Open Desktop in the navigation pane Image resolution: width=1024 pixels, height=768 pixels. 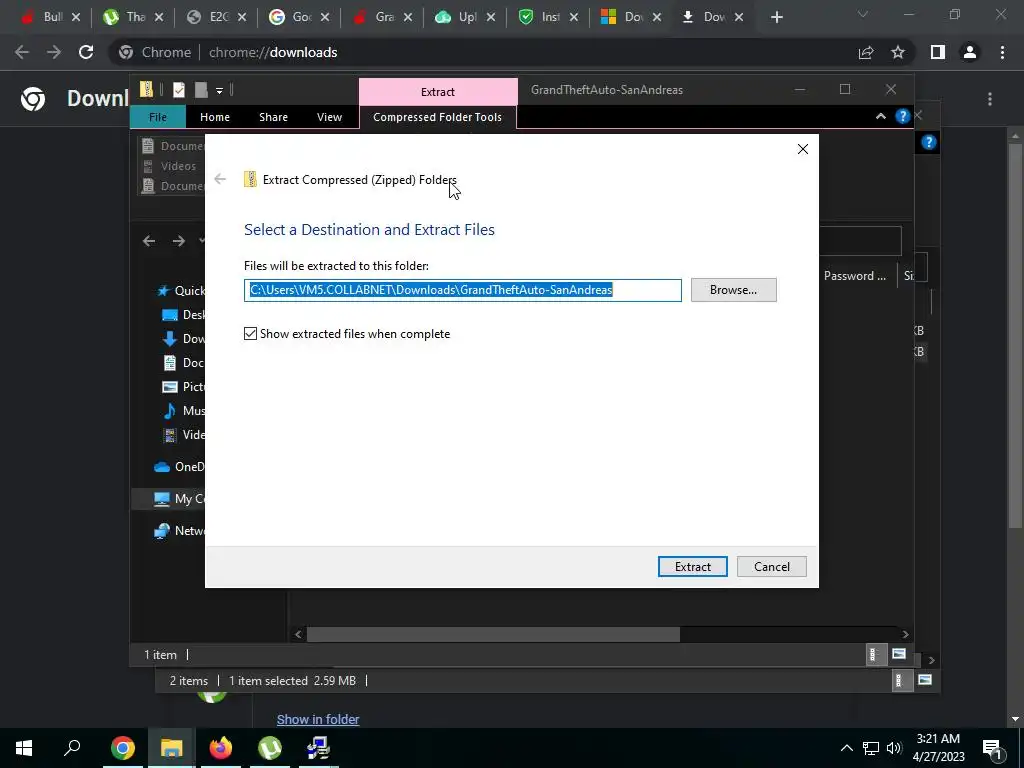(x=183, y=315)
